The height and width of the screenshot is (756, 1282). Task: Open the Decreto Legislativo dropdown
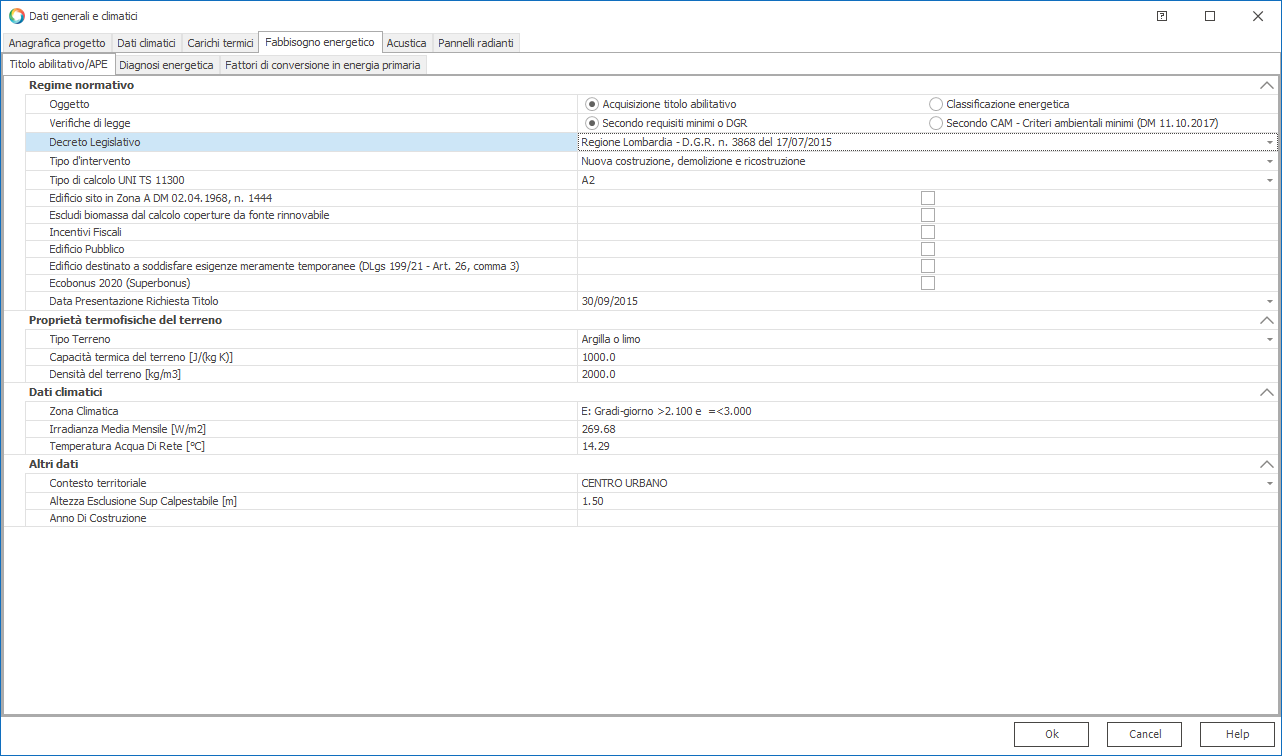[x=1270, y=142]
